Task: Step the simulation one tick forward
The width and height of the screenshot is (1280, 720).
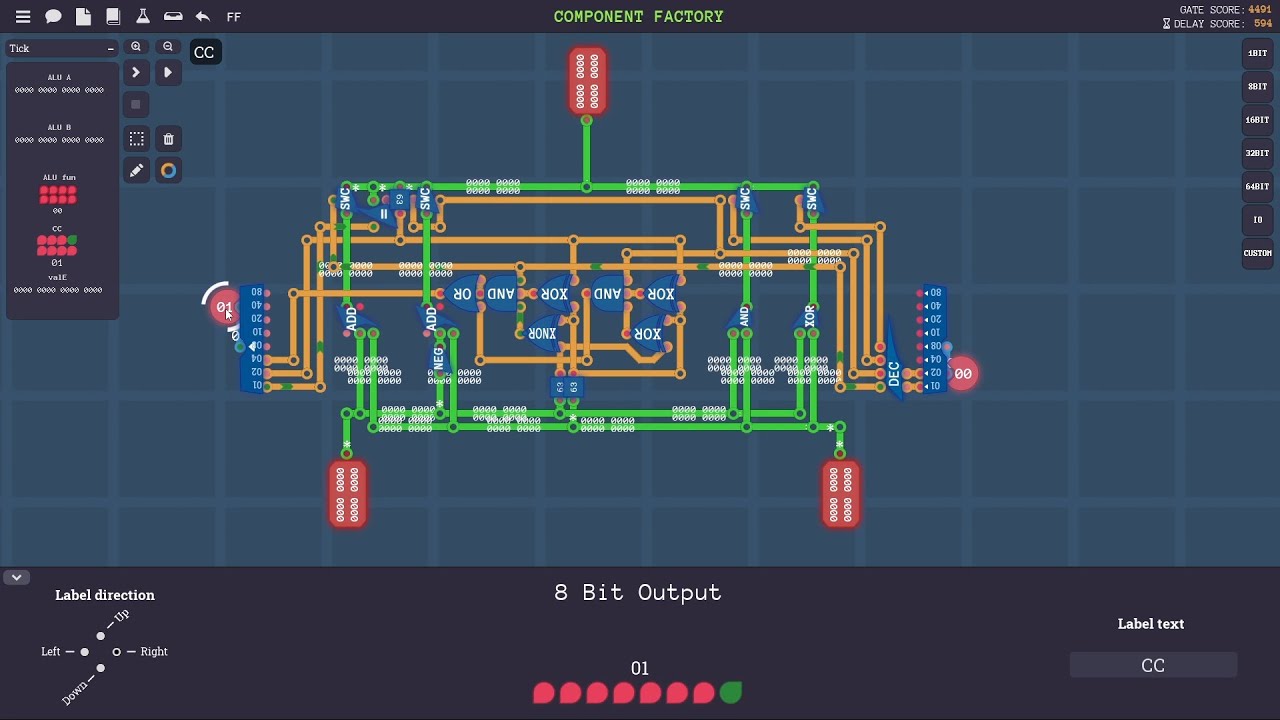Action: (x=136, y=72)
